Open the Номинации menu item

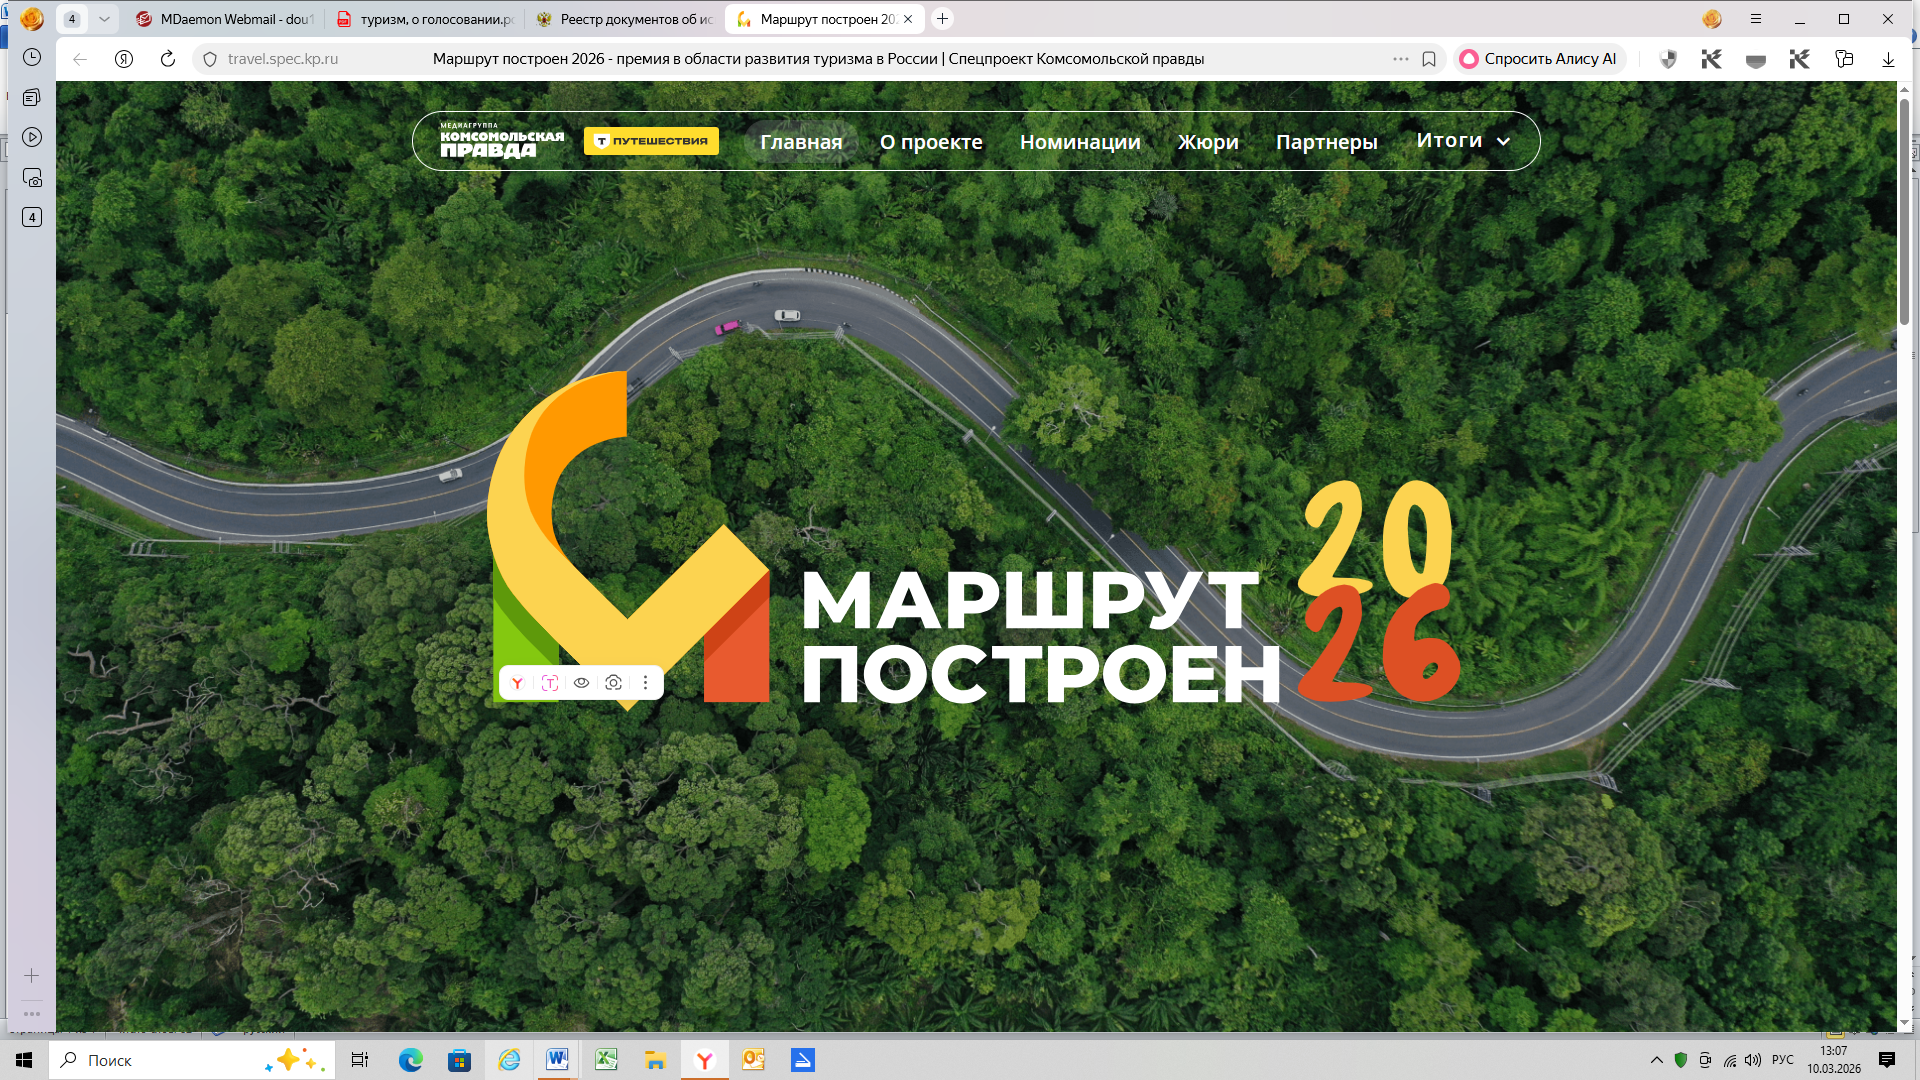tap(1079, 142)
